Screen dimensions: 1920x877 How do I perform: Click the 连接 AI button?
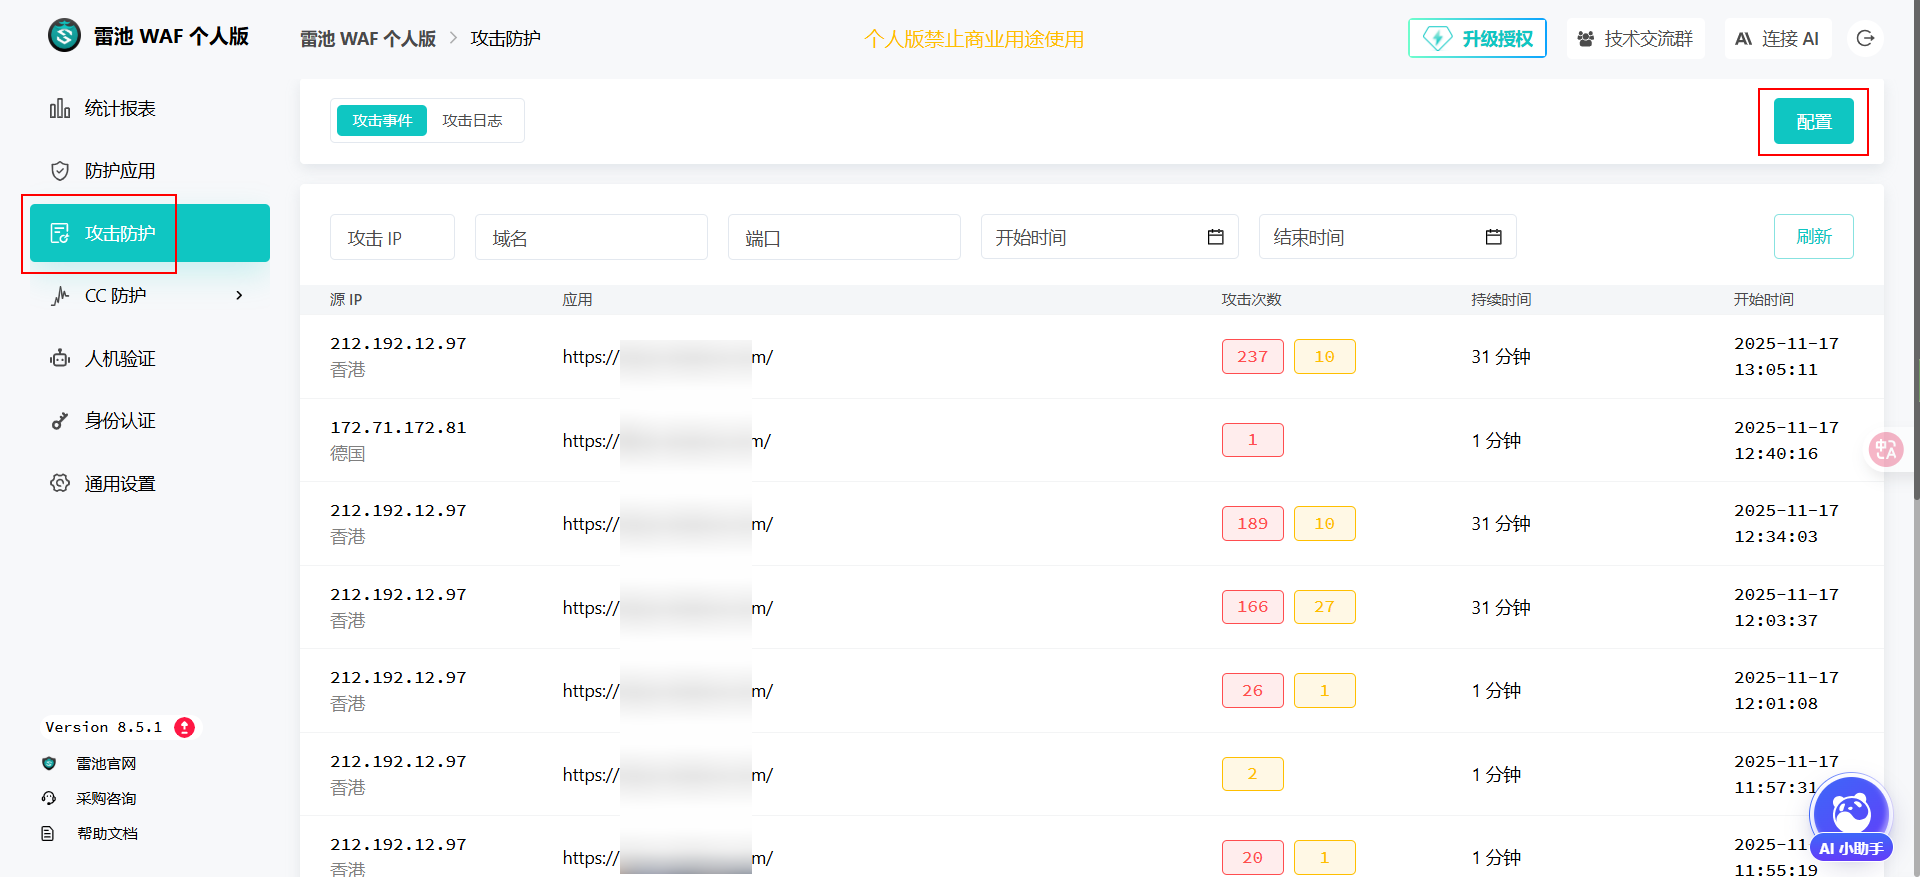tap(1778, 38)
